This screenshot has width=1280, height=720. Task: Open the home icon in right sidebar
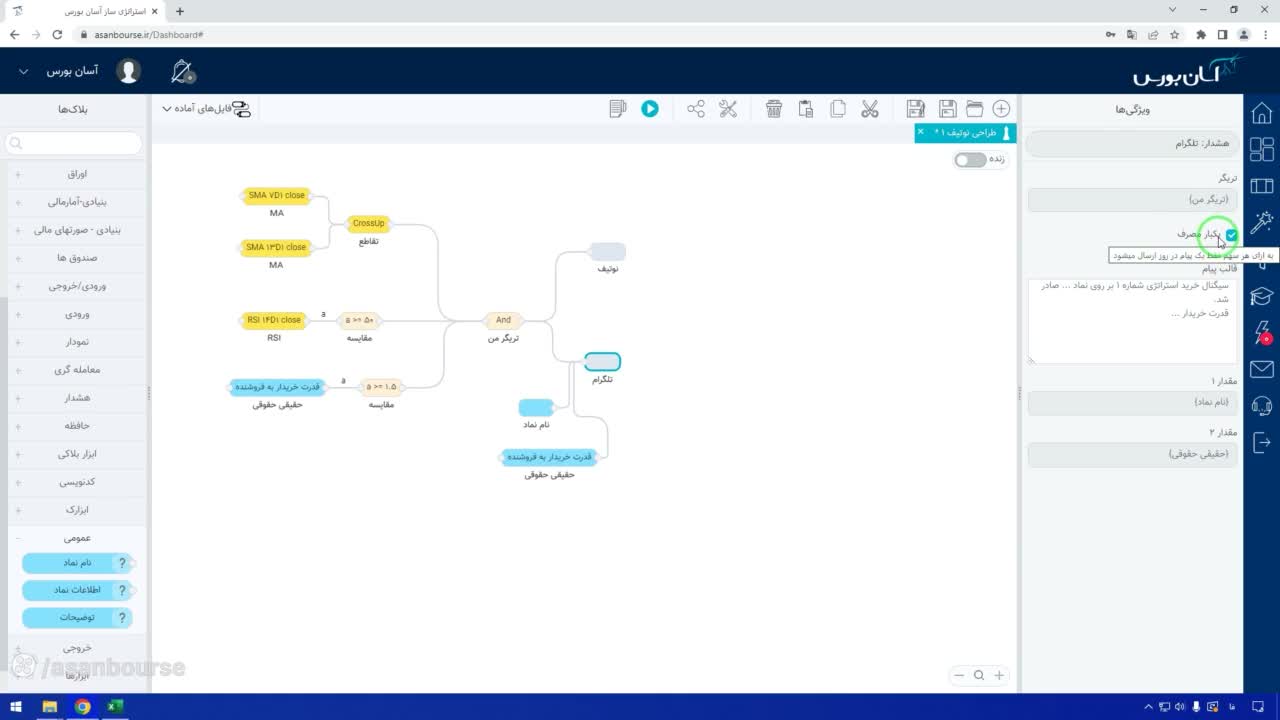1262,112
